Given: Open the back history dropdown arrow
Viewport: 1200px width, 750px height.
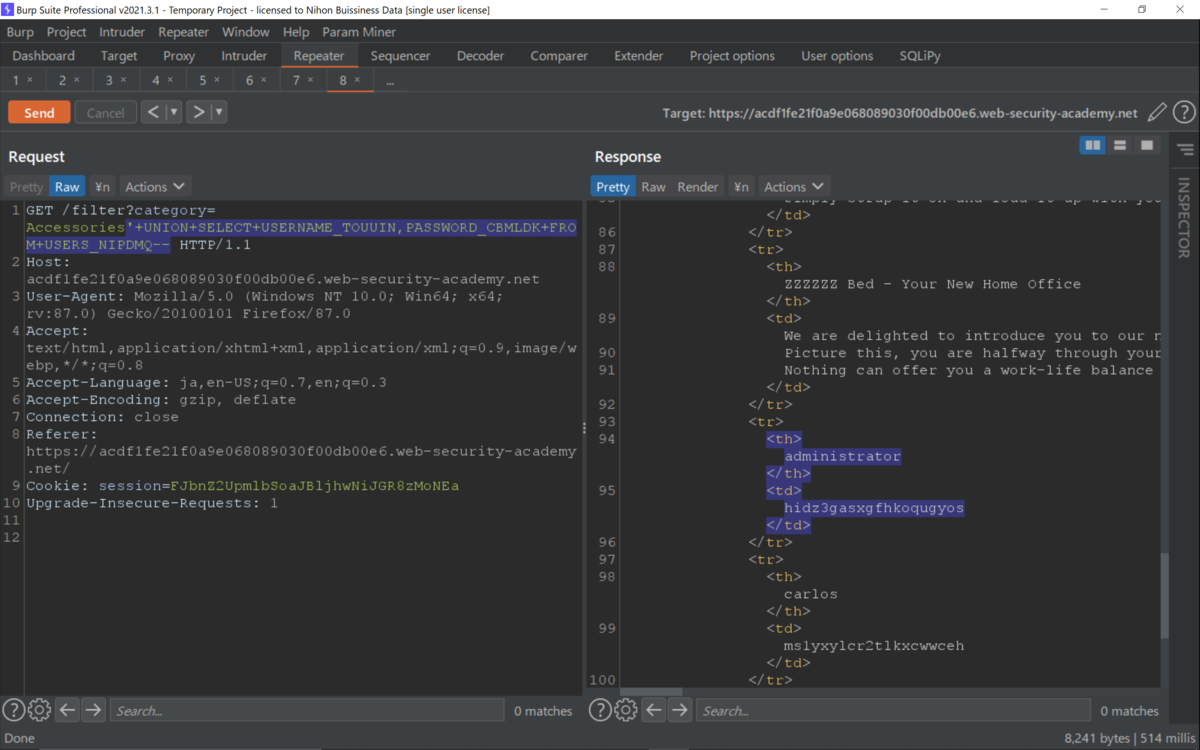Looking at the screenshot, I should pyautogui.click(x=173, y=112).
